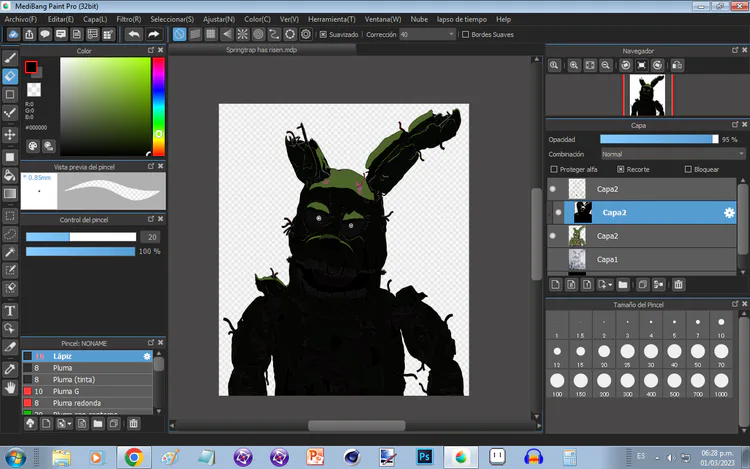Click the Undo arrow in the toolbar
Viewport: 750px width, 469px height.
point(135,34)
